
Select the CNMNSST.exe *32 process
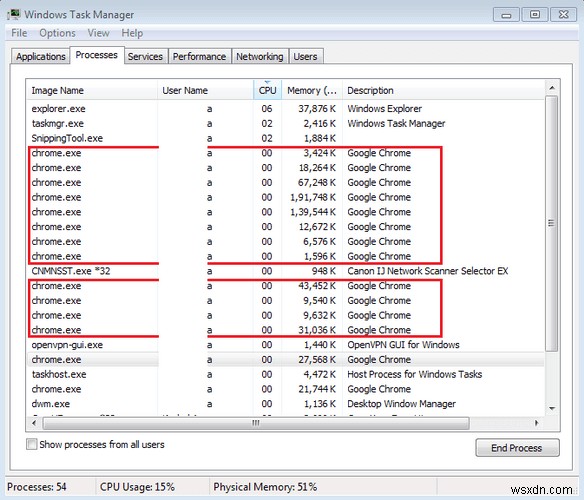pyautogui.click(x=286, y=271)
